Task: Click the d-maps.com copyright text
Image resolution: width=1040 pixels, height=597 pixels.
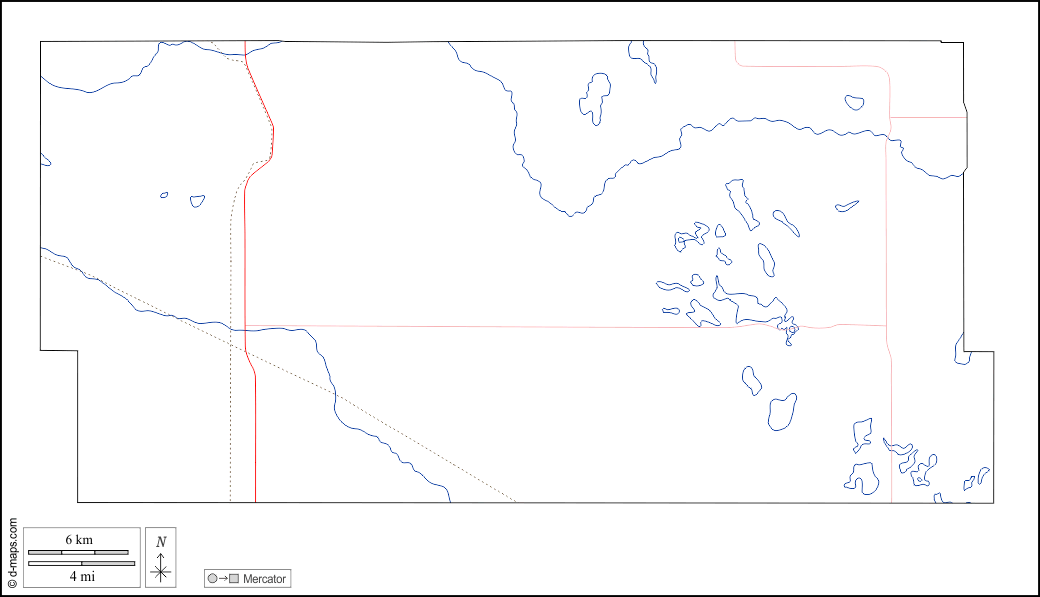Action: point(12,553)
